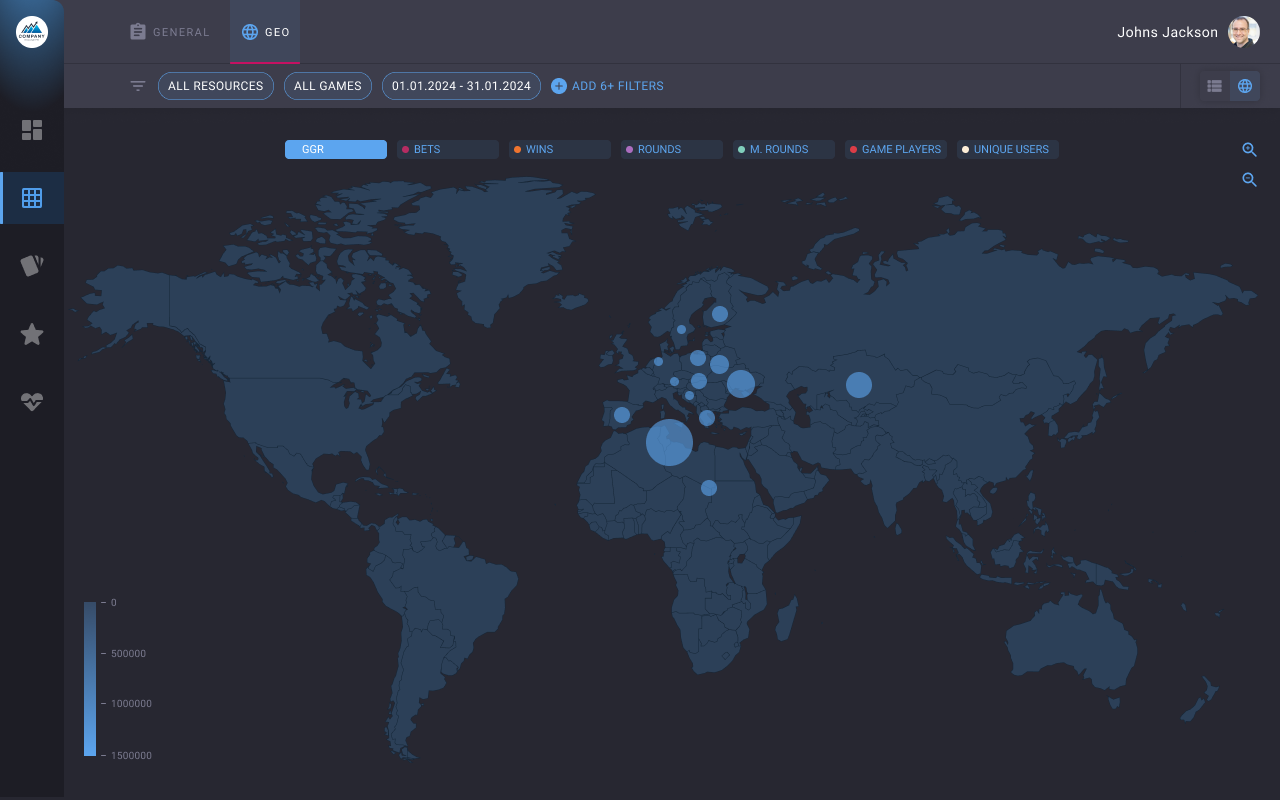Open the dashboard icon in sidebar
Image resolution: width=1280 pixels, height=800 pixels.
point(32,130)
